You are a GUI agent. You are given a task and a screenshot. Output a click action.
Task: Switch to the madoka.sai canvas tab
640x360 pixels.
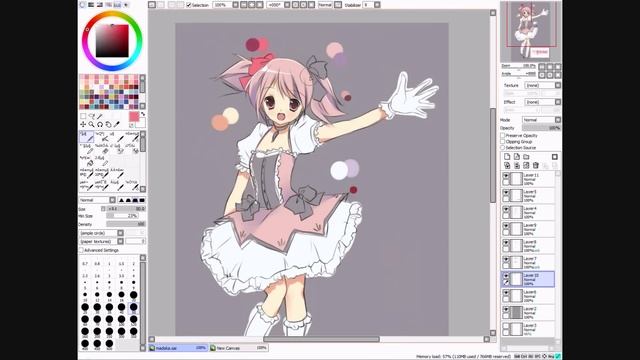pos(178,348)
